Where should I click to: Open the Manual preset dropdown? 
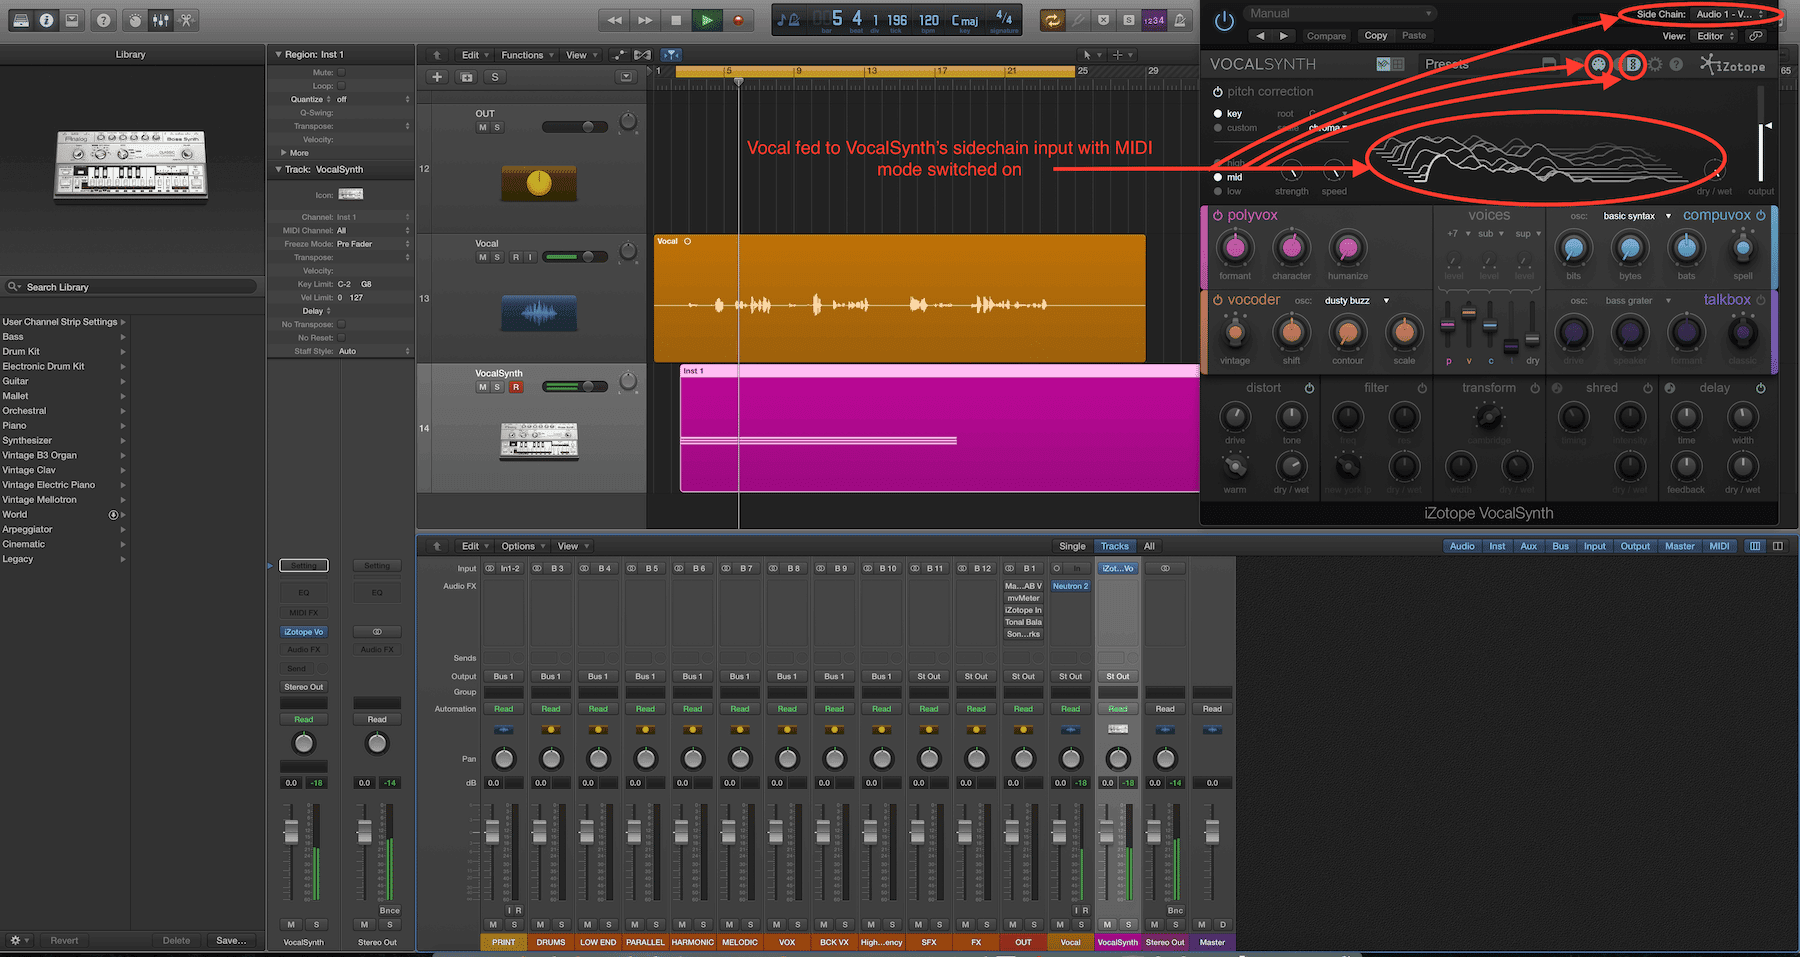click(1341, 13)
